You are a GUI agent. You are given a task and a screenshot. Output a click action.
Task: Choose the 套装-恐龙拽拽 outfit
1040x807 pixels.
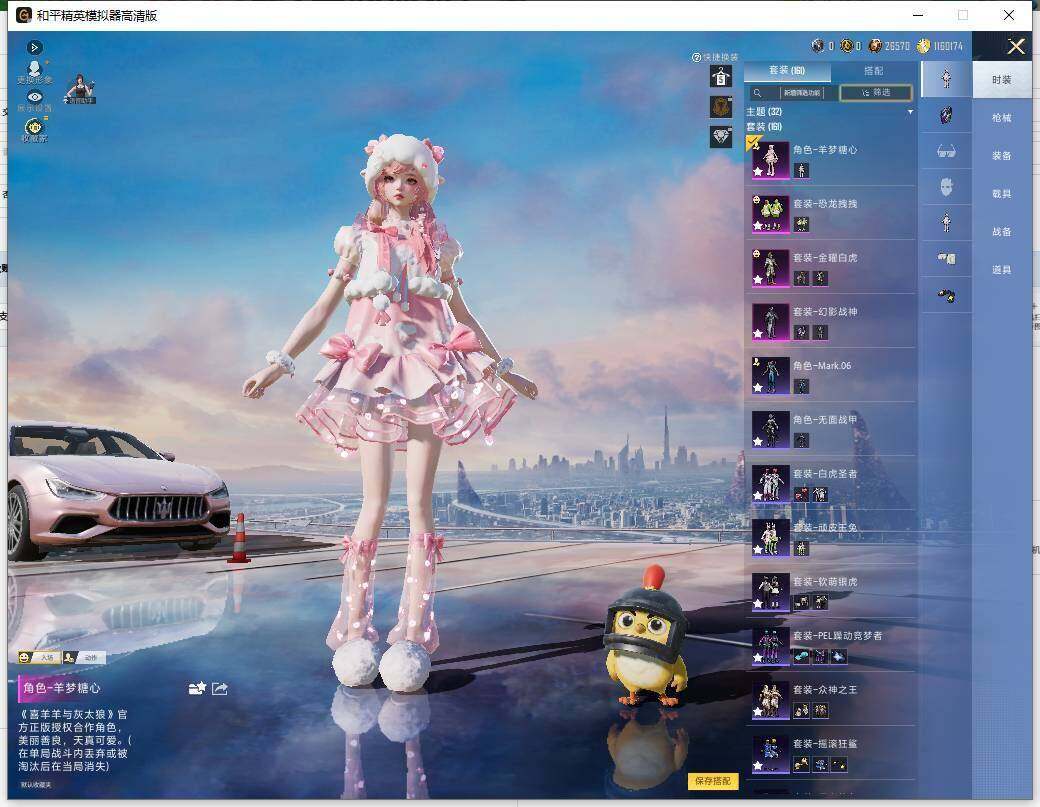[x=830, y=214]
